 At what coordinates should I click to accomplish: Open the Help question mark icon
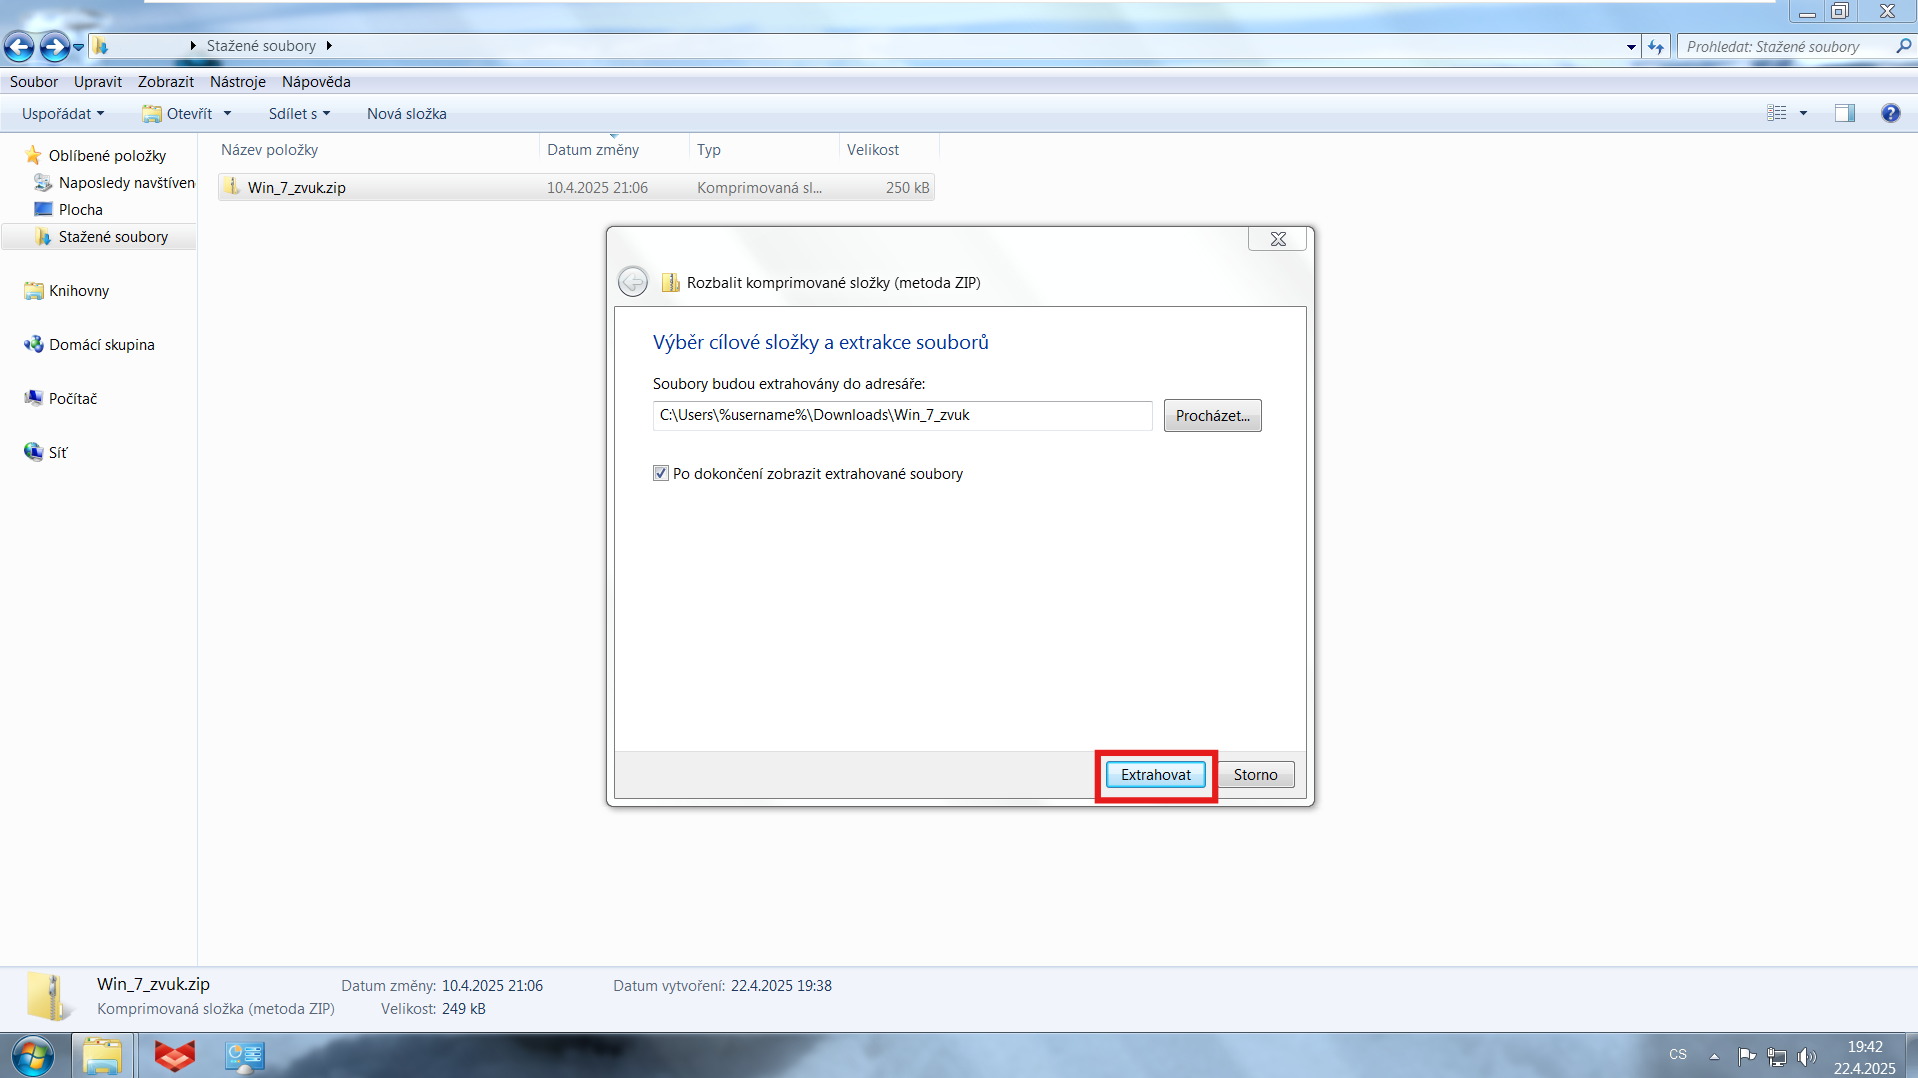tap(1890, 113)
